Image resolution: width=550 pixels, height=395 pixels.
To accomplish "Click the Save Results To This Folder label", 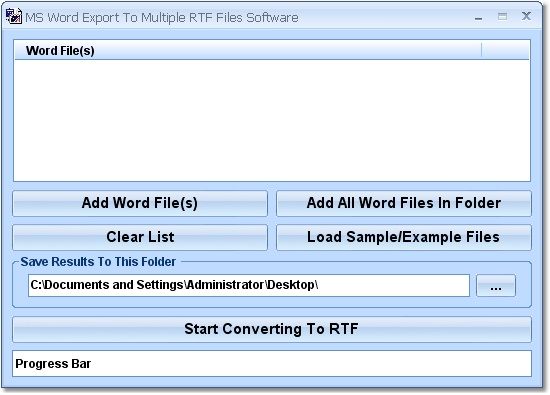I will coord(98,262).
